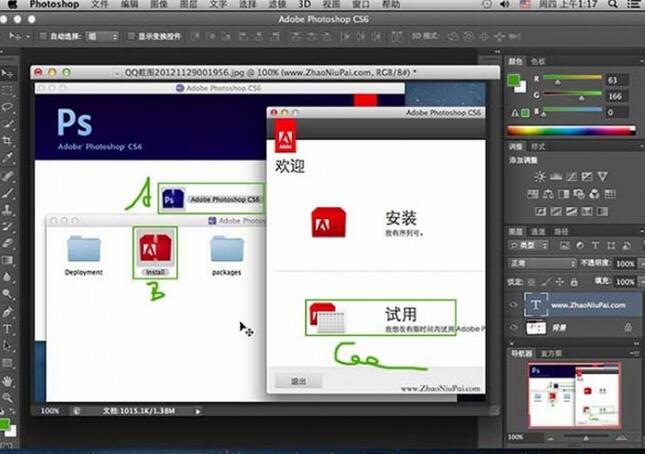The height and width of the screenshot is (454, 645).
Task: Select the Crop tool
Action: 7,141
